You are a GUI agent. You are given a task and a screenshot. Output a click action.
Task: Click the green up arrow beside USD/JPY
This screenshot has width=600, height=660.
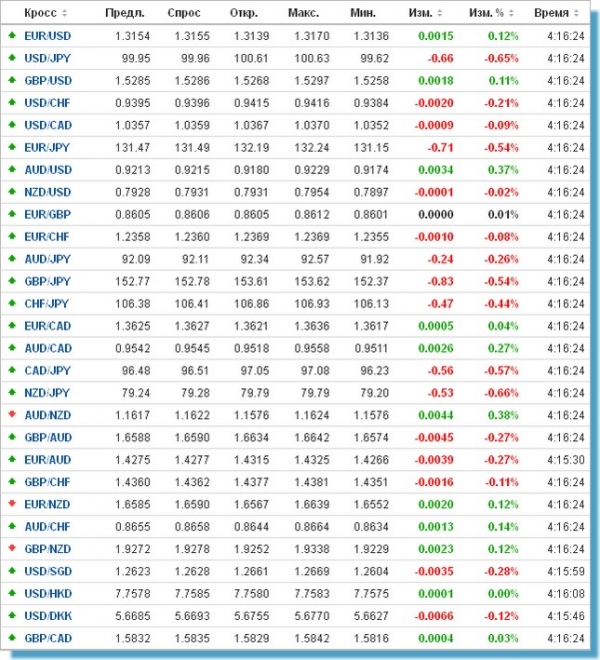[12, 58]
